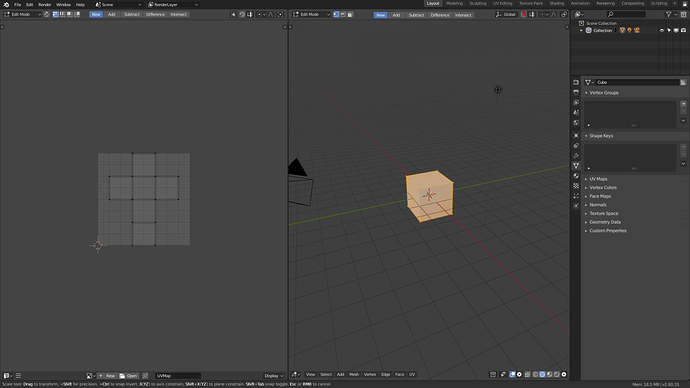Open the Edit Mode dropdown in 3D viewport
This screenshot has height=388, width=690.
(x=312, y=15)
